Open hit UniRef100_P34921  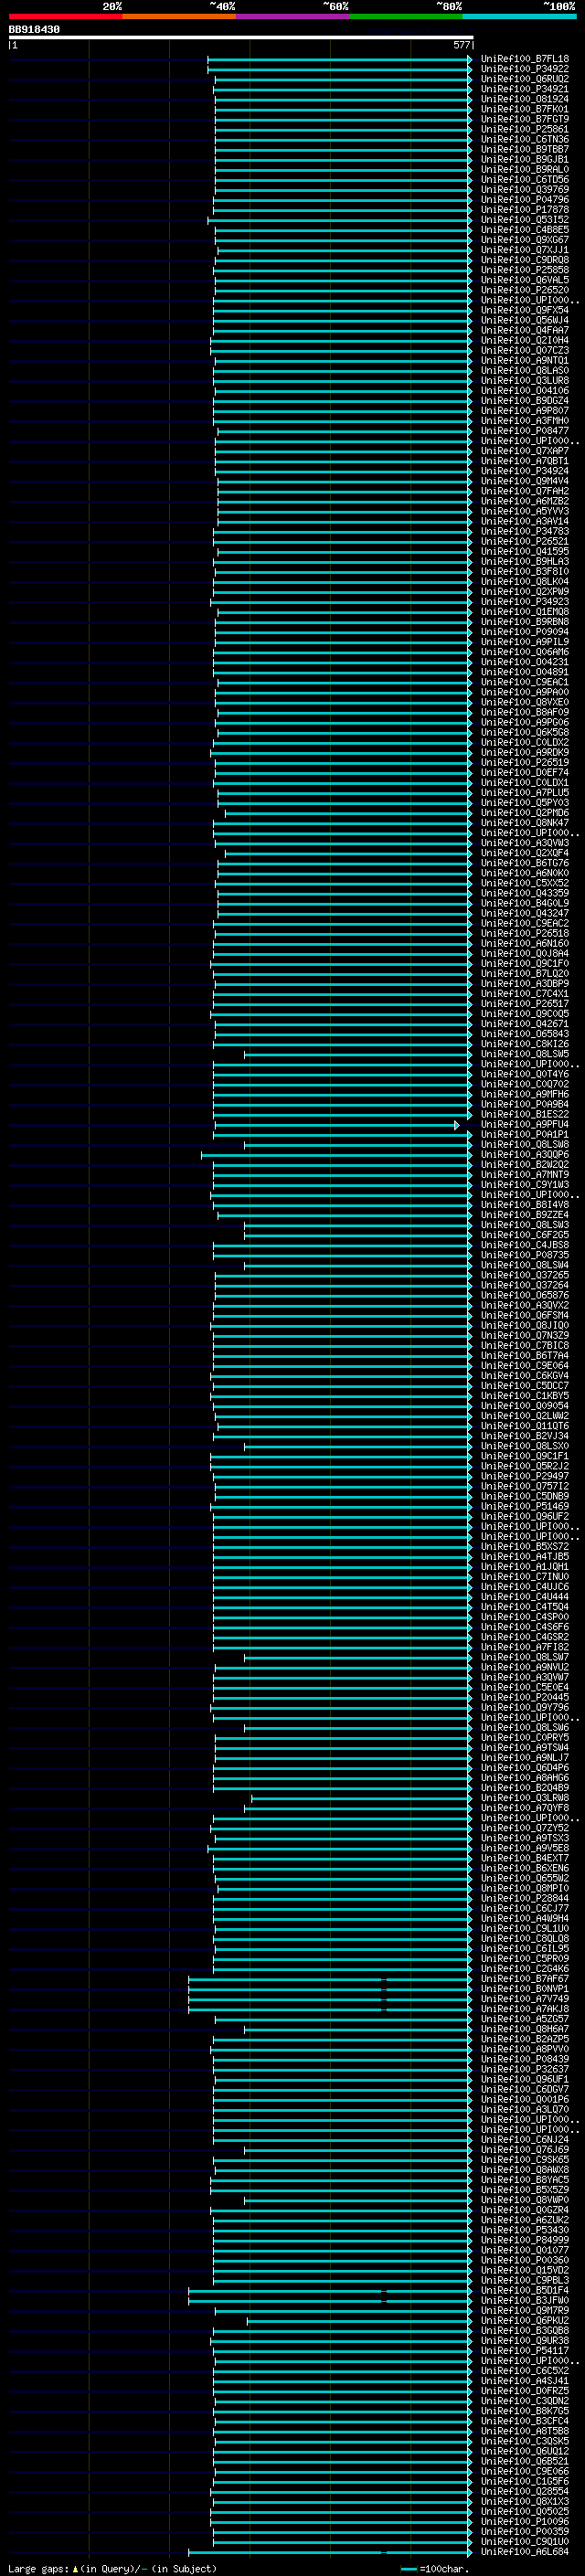click(524, 89)
